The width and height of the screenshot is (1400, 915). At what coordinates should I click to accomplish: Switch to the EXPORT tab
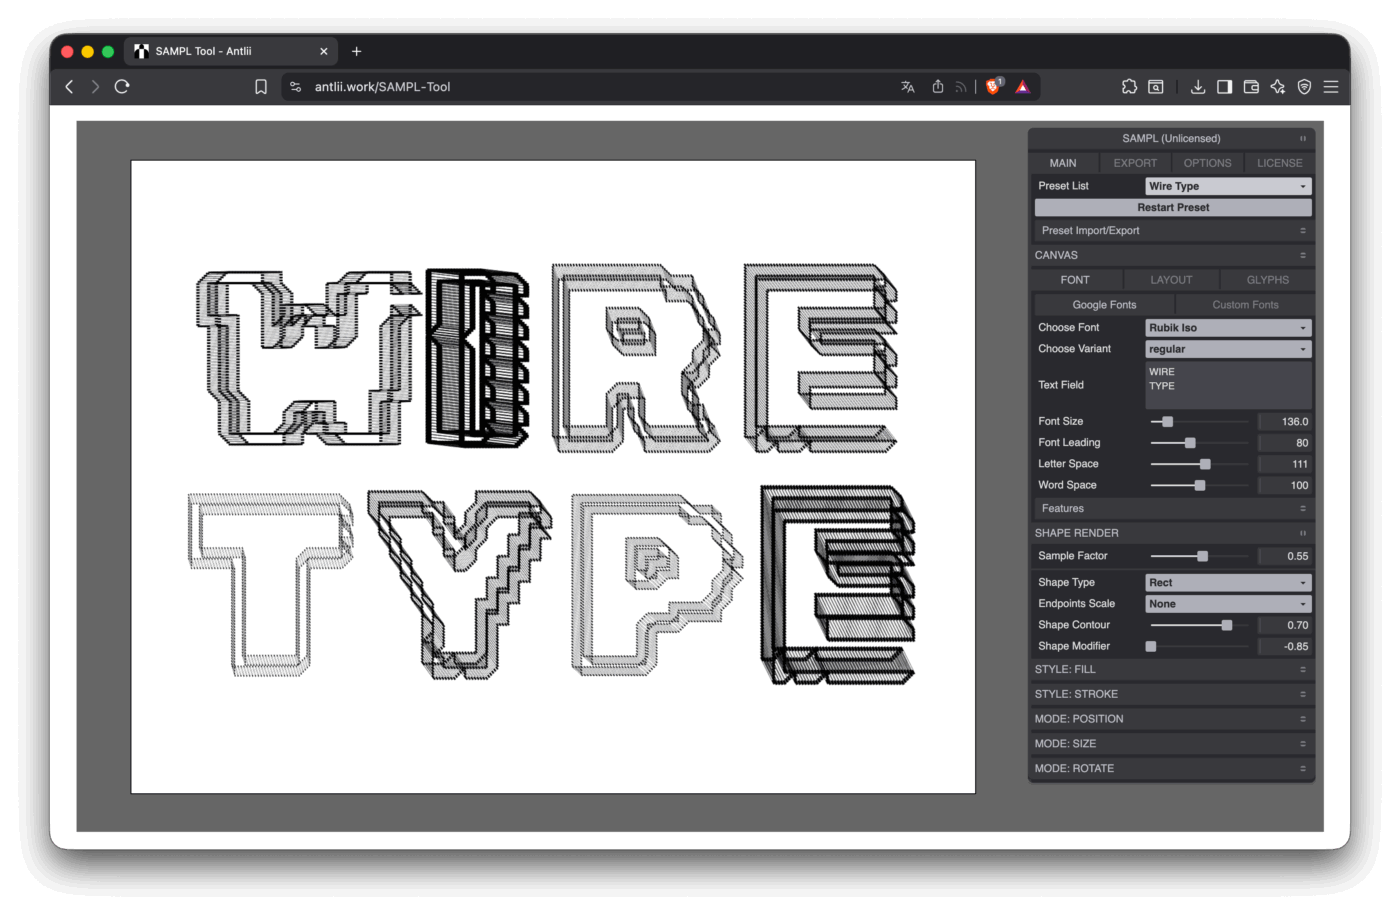click(1135, 163)
